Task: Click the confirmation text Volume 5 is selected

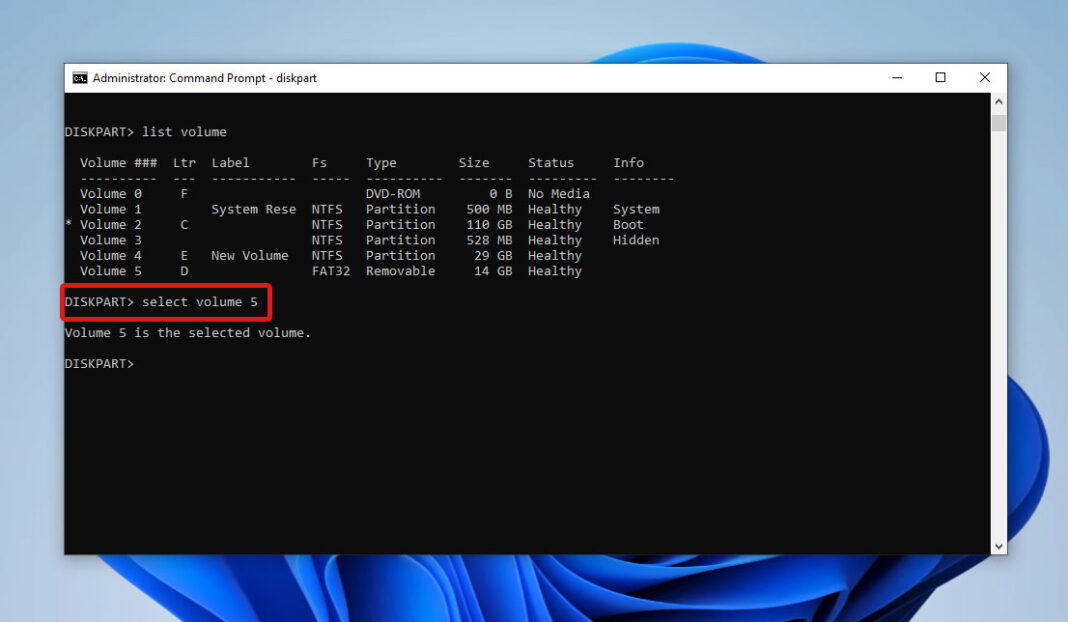Action: click(x=186, y=332)
